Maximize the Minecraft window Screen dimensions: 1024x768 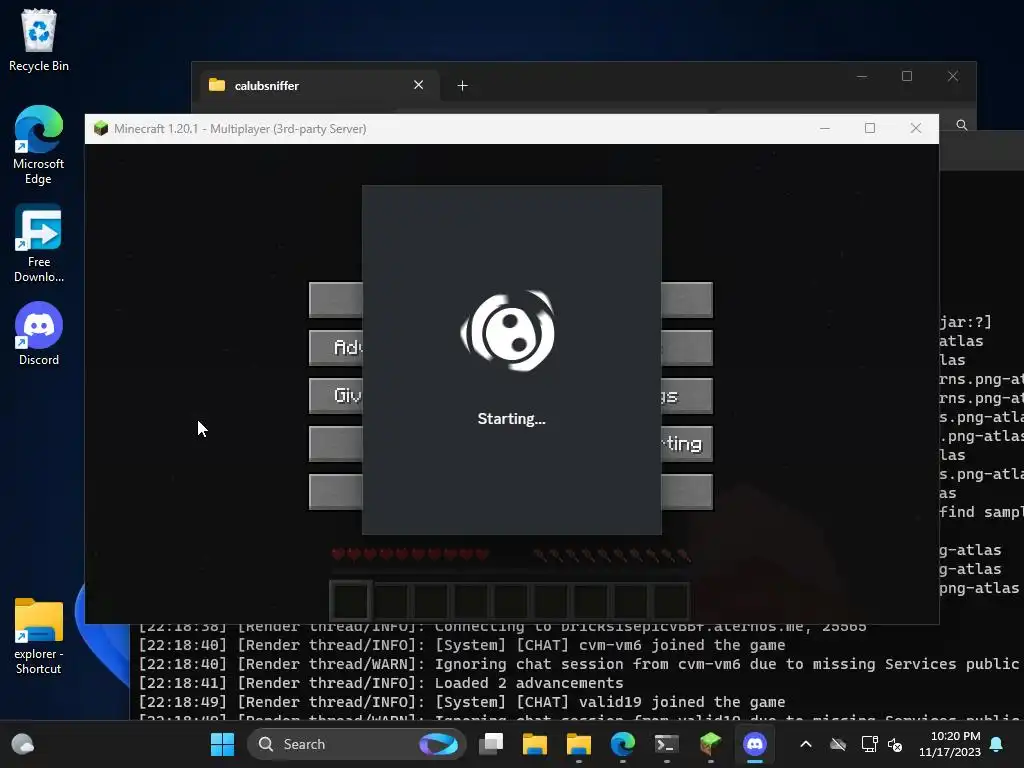click(x=870, y=129)
